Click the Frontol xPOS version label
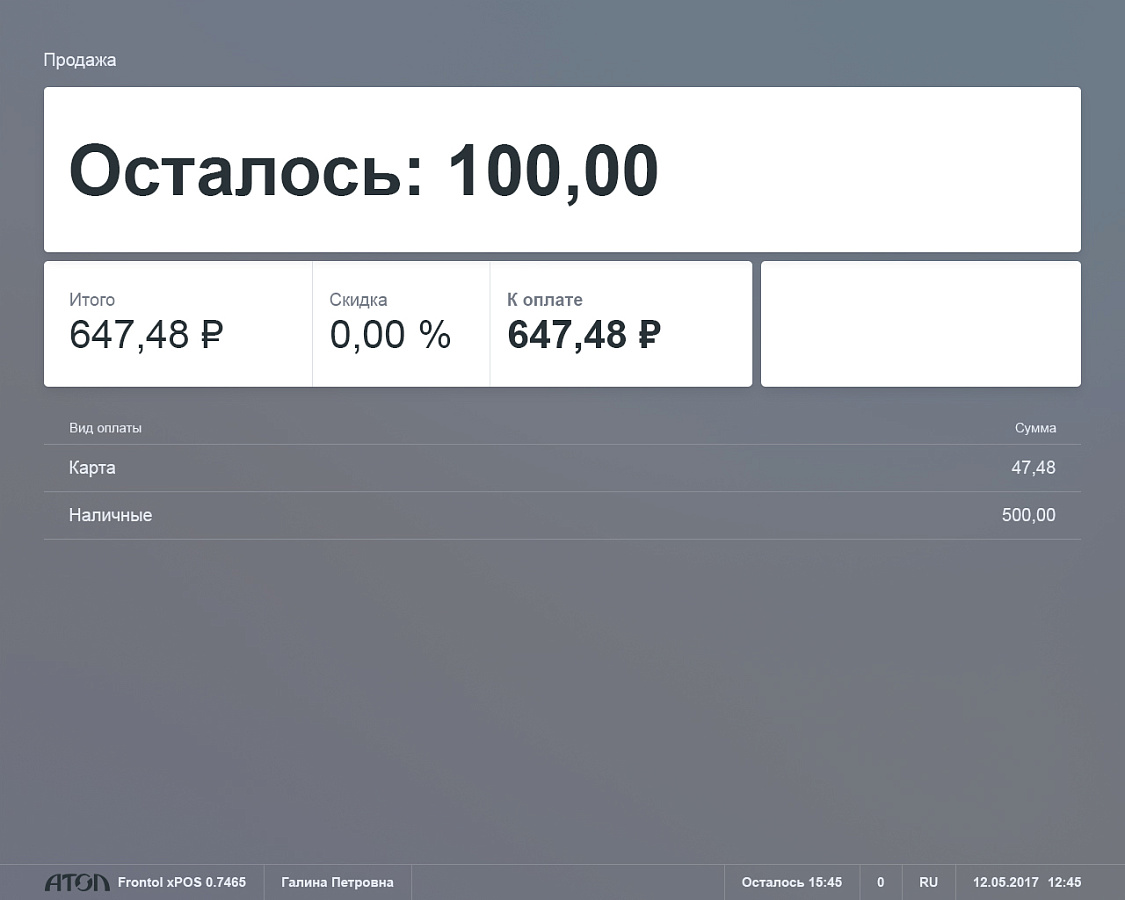 181,882
